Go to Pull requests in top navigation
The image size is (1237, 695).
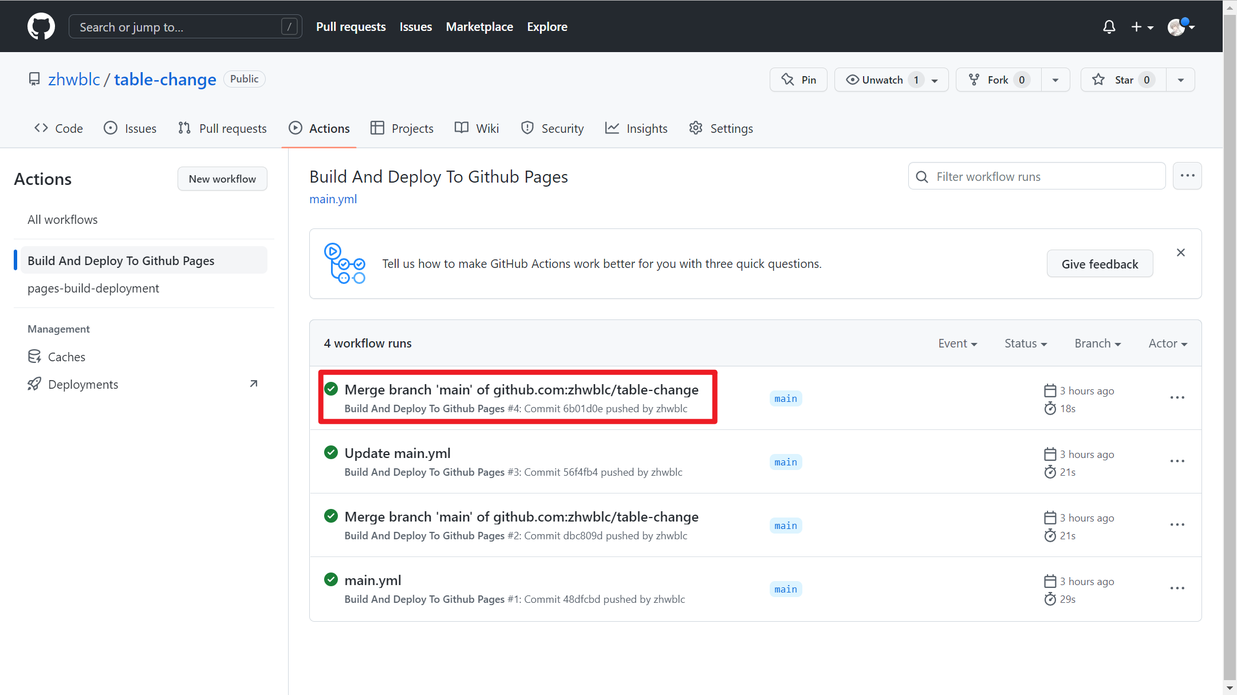351,27
